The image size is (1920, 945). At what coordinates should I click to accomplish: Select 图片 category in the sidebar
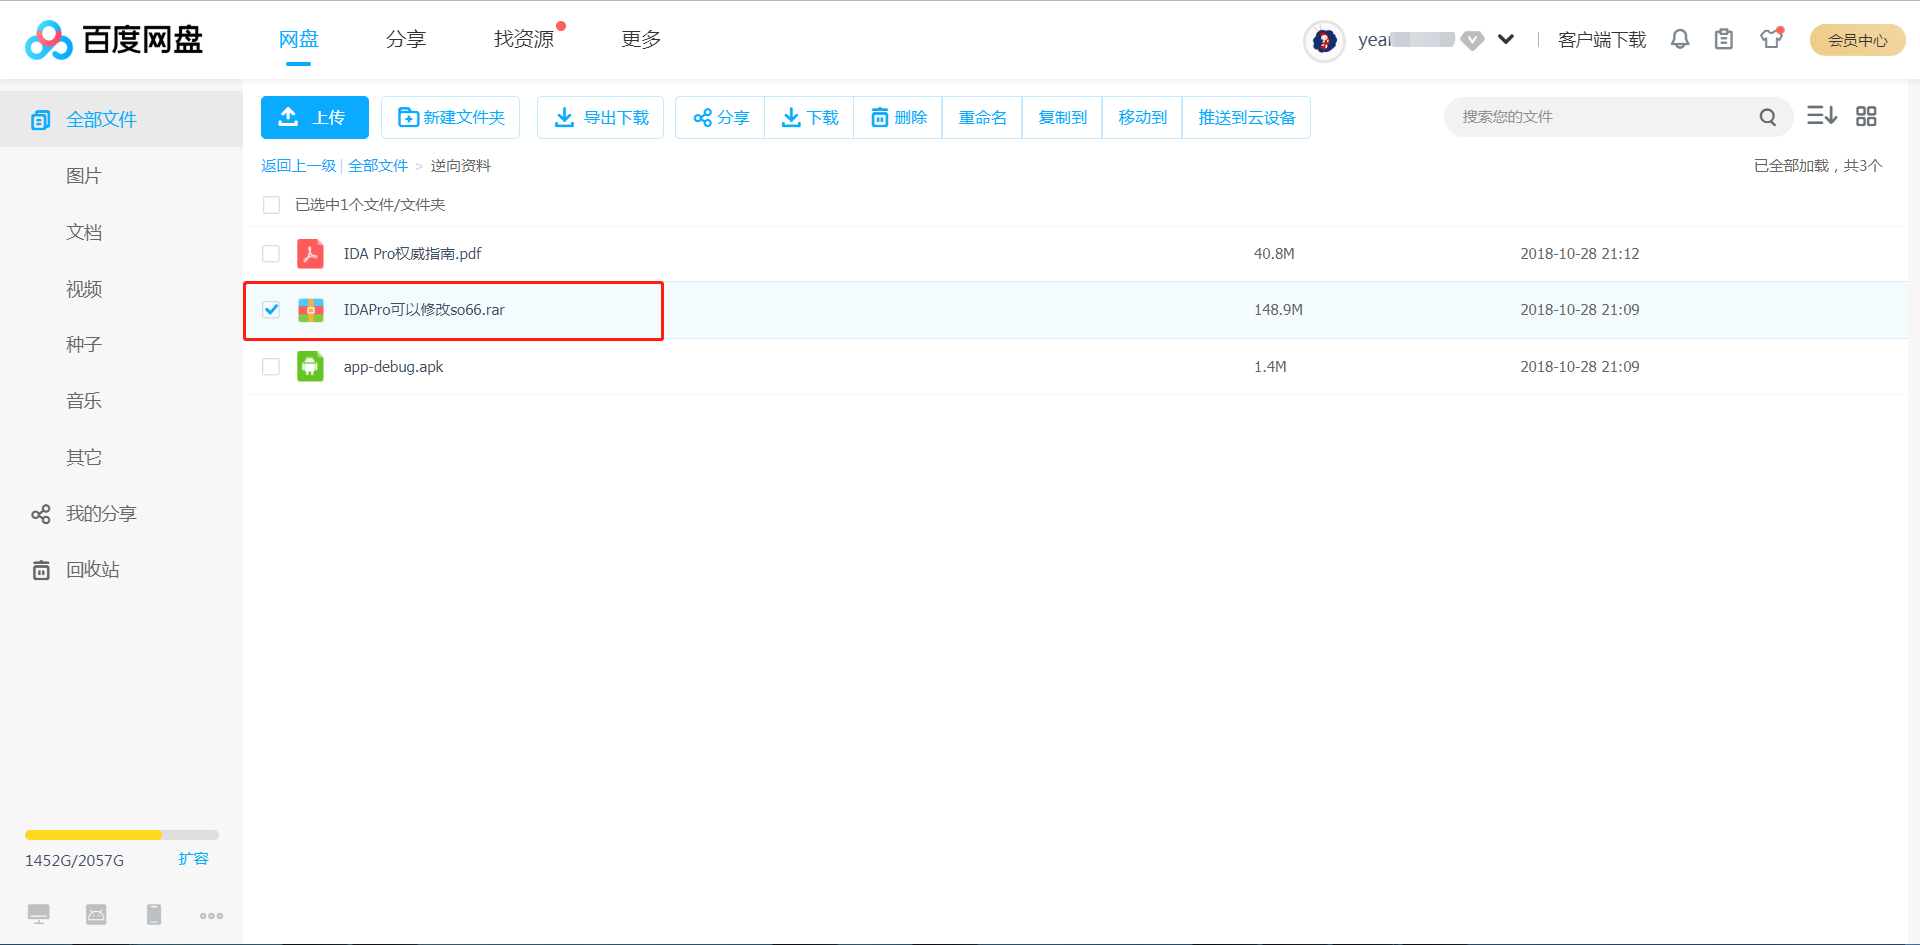tap(84, 176)
